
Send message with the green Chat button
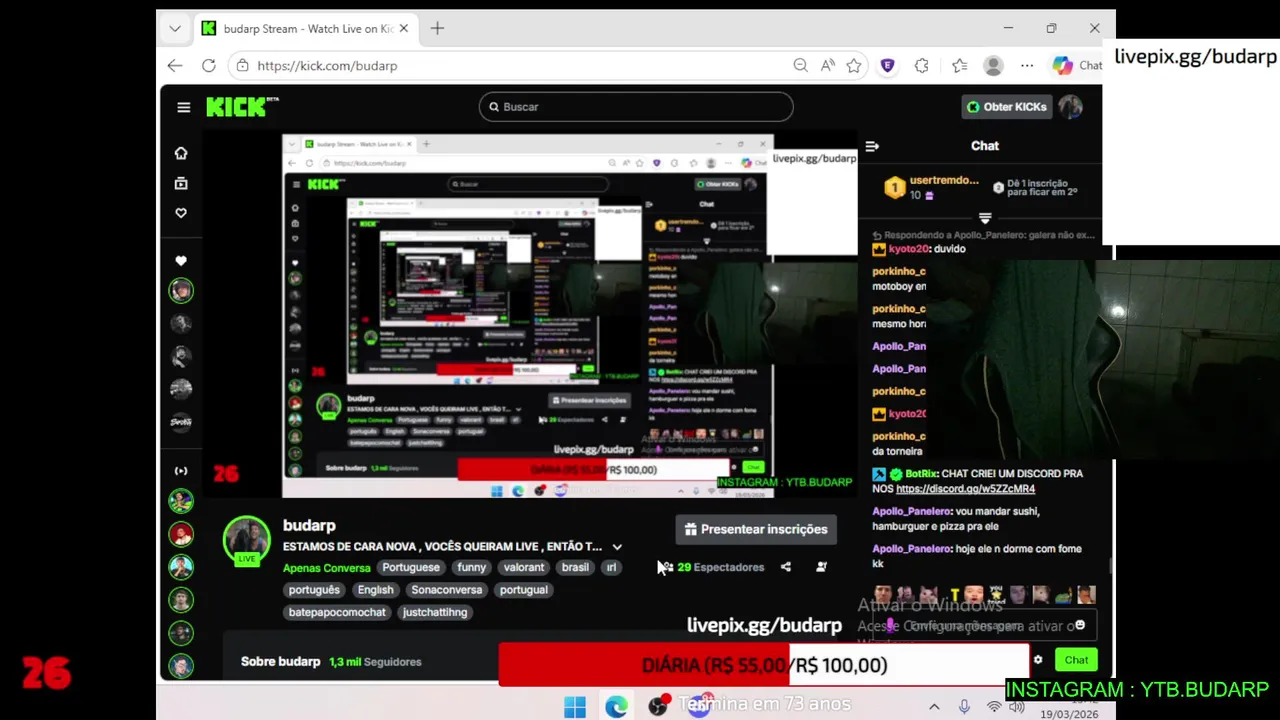[1076, 660]
